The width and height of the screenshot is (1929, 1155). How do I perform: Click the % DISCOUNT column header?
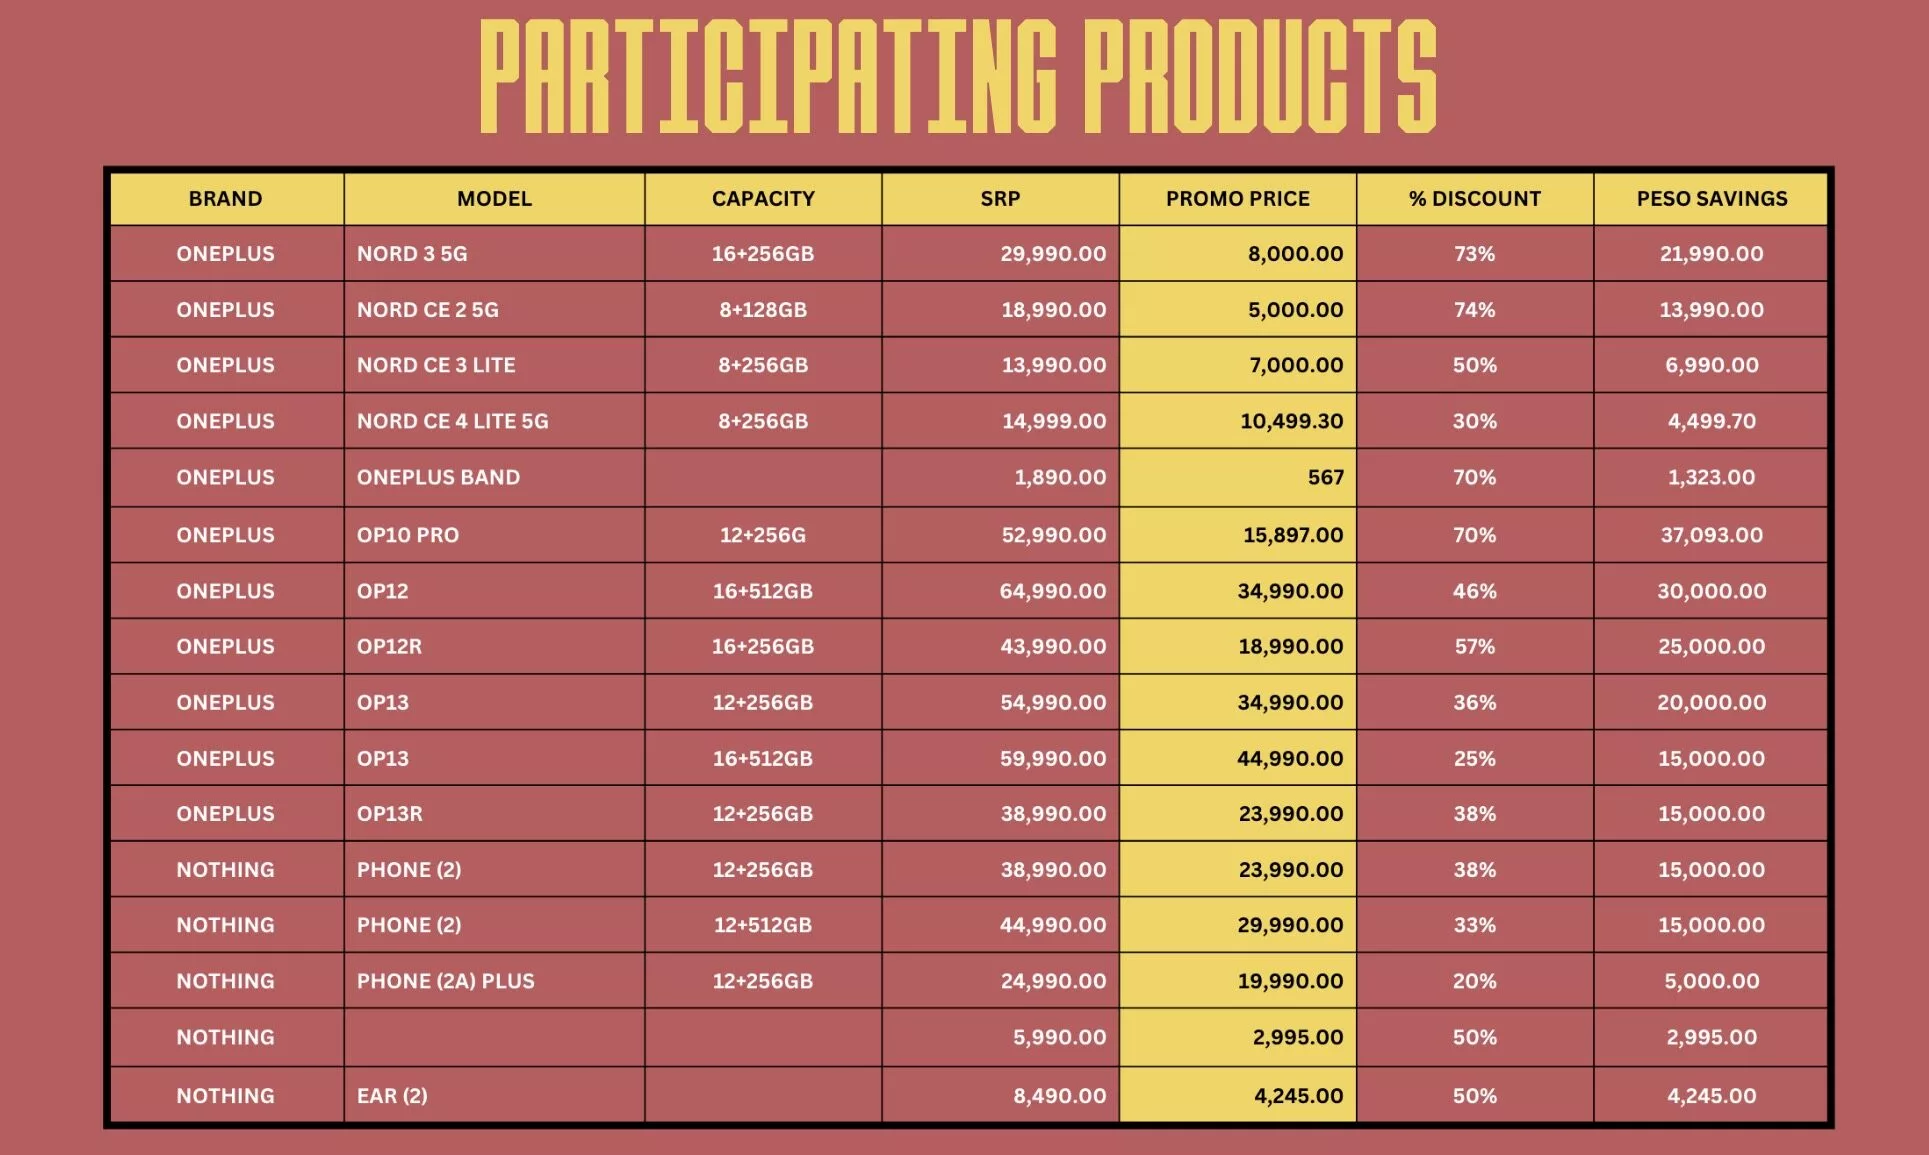(1474, 198)
